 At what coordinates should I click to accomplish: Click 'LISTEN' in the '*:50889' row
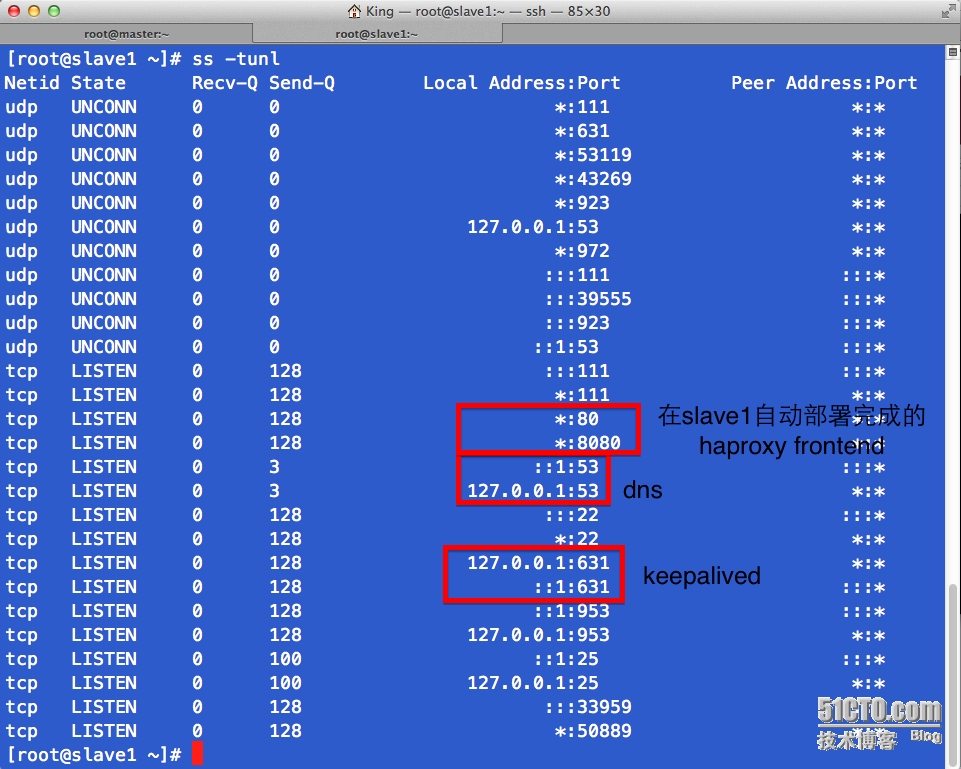point(104,731)
